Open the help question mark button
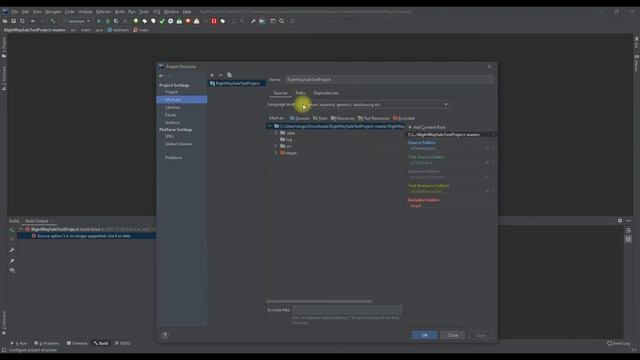Image resolution: width=640 pixels, height=360 pixels. (x=165, y=335)
